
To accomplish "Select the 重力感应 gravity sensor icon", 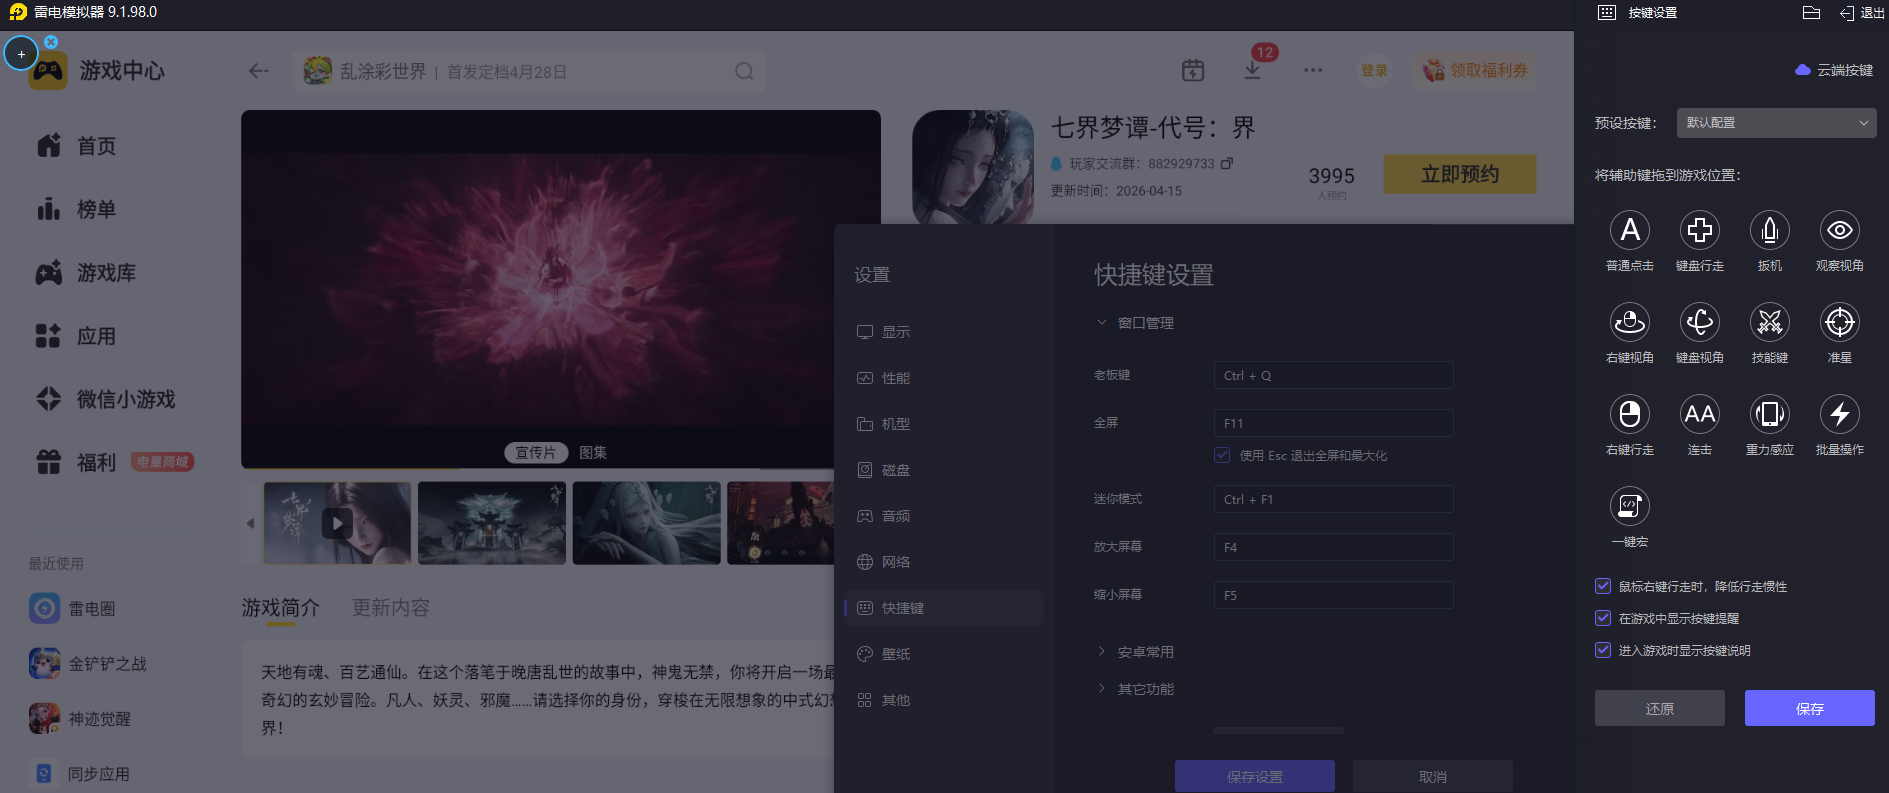I will 1769,415.
